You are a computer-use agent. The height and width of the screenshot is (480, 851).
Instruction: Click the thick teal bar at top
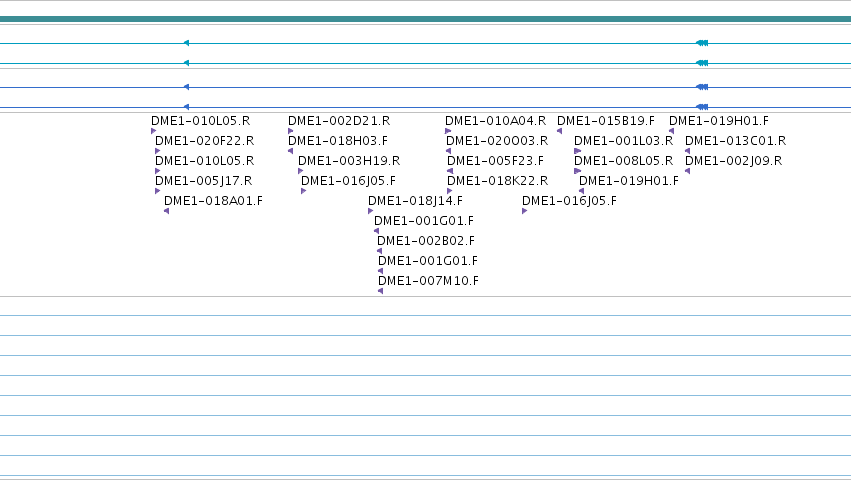pos(426,19)
